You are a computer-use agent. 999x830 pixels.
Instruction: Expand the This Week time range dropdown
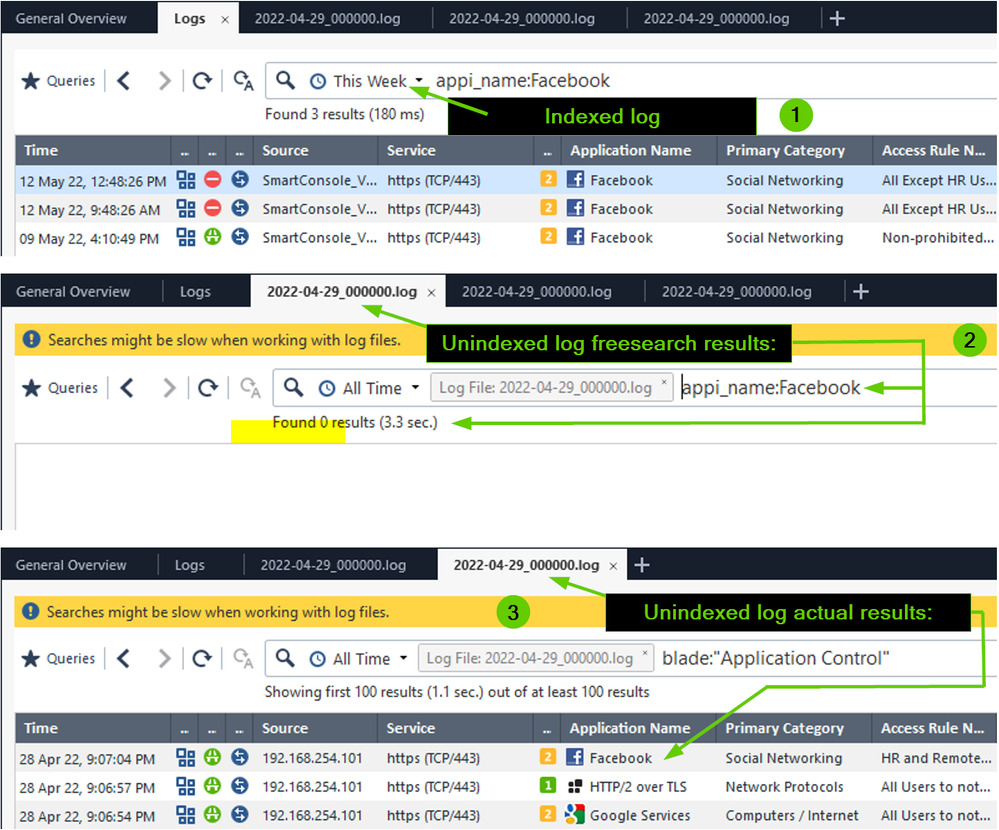(x=419, y=81)
